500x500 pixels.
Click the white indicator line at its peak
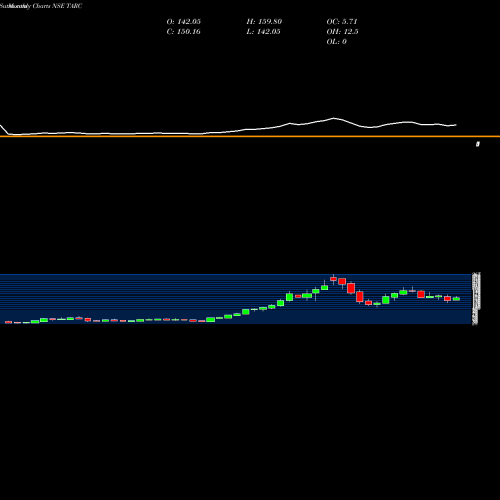pos(334,118)
